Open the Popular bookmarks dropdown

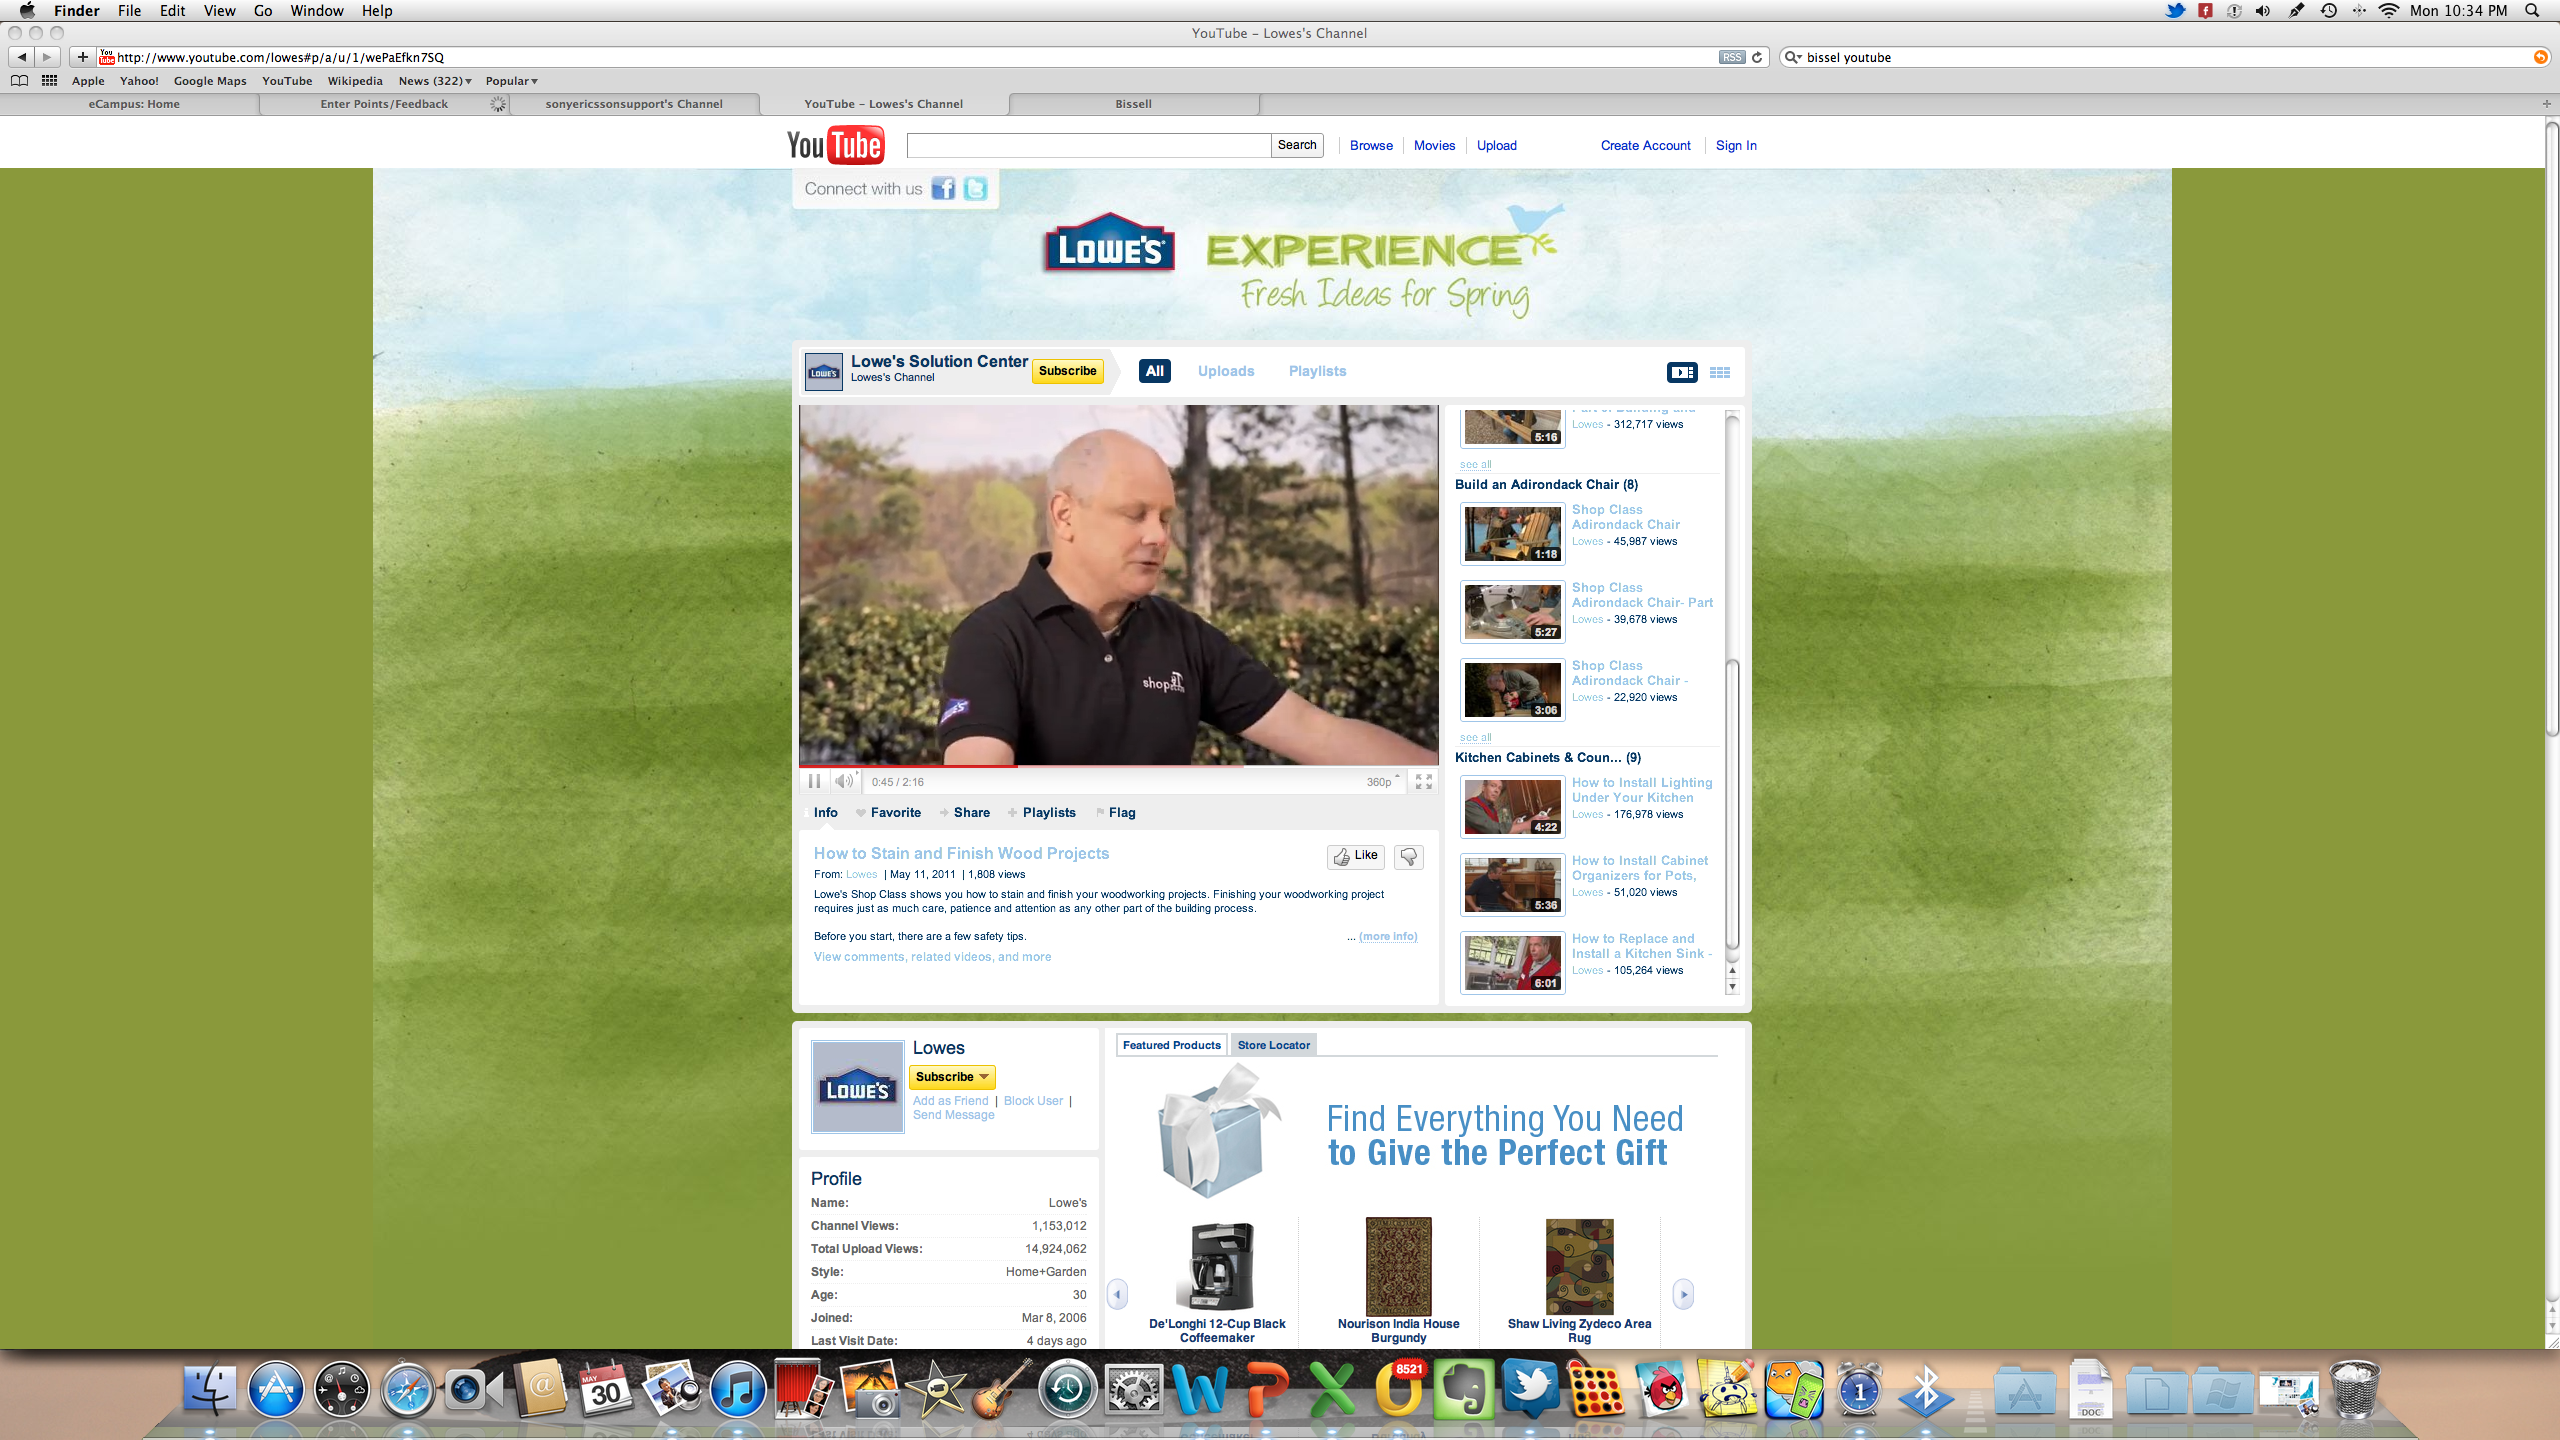[x=511, y=81]
